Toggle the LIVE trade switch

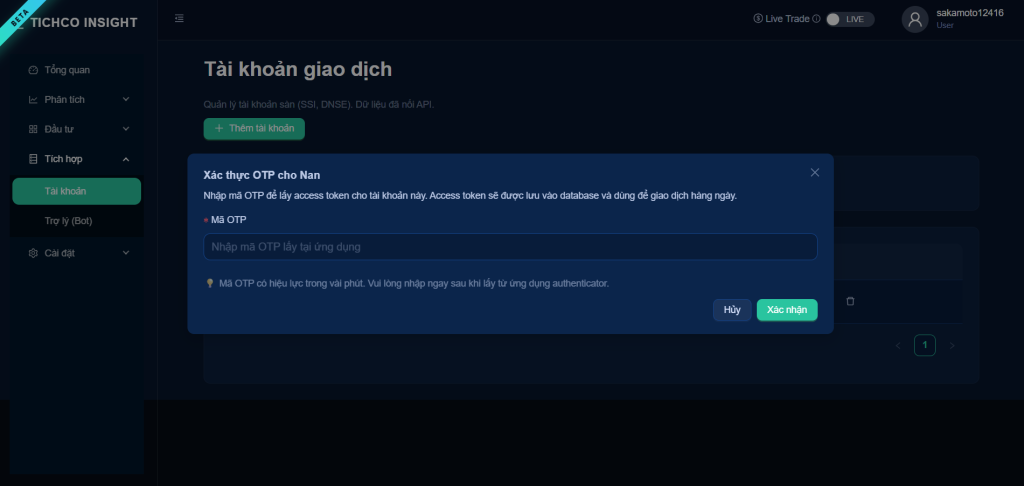pos(850,19)
